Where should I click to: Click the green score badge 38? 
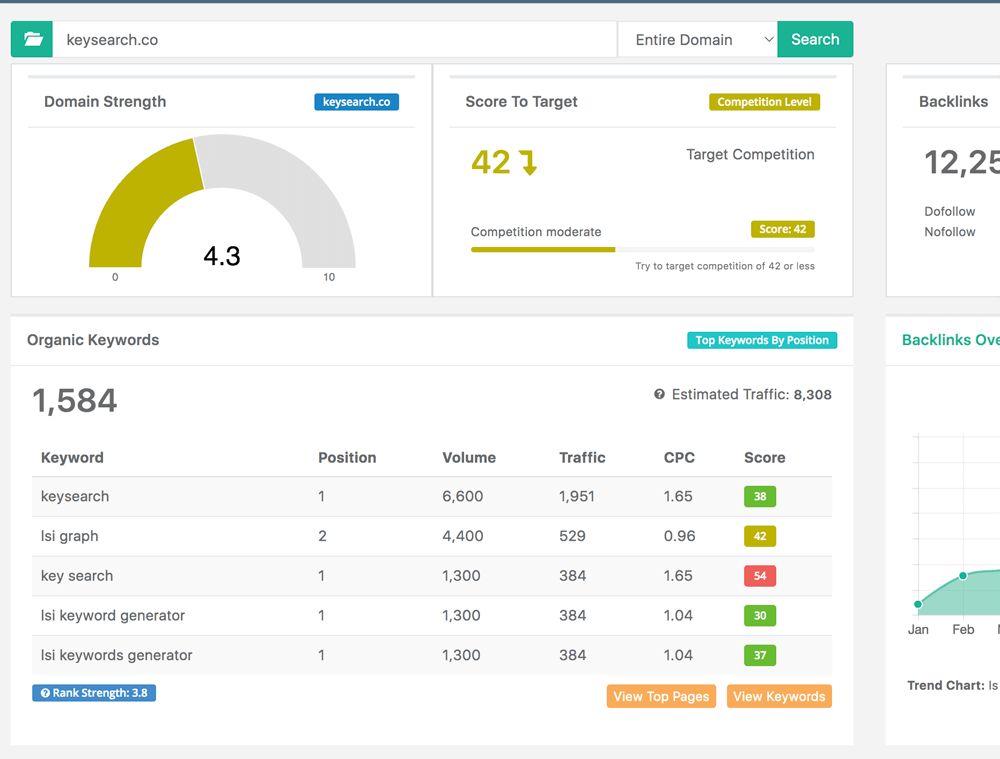(760, 496)
